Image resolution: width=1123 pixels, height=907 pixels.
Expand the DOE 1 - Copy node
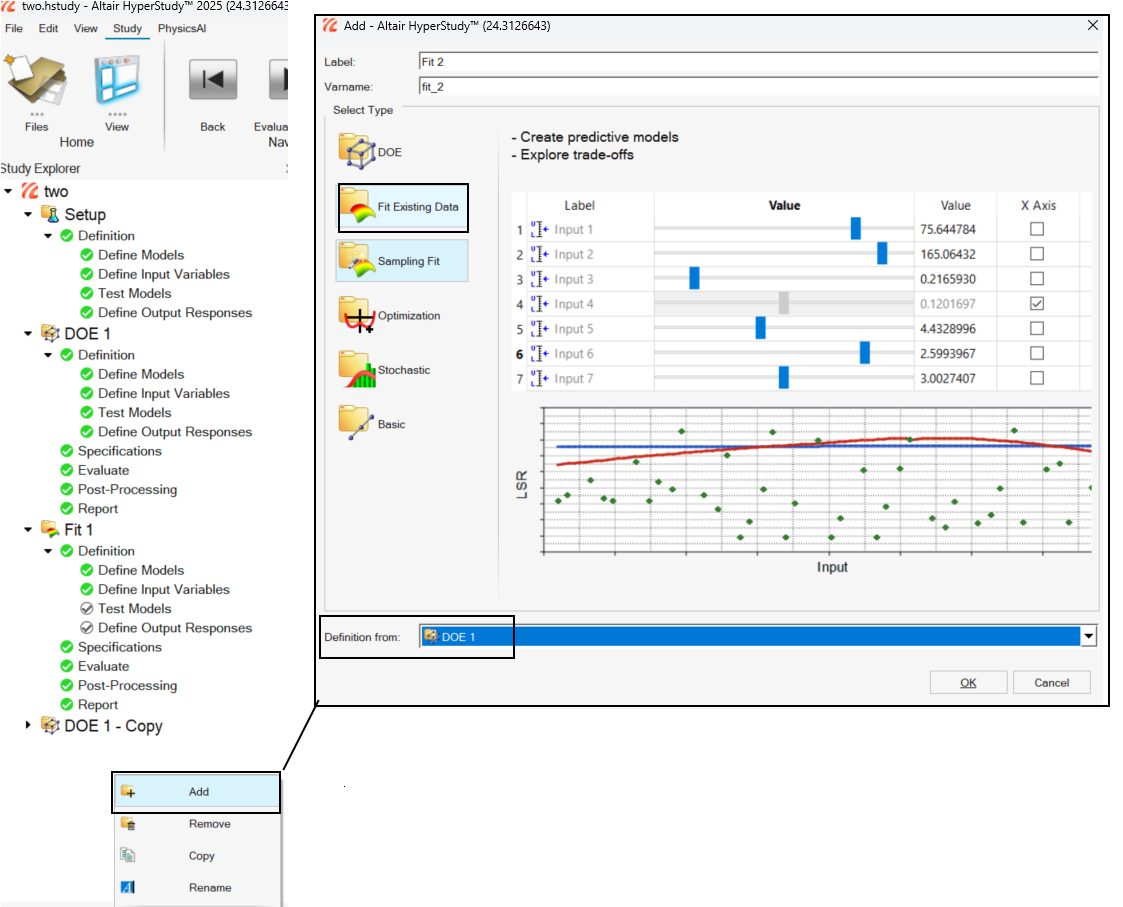click(28, 725)
